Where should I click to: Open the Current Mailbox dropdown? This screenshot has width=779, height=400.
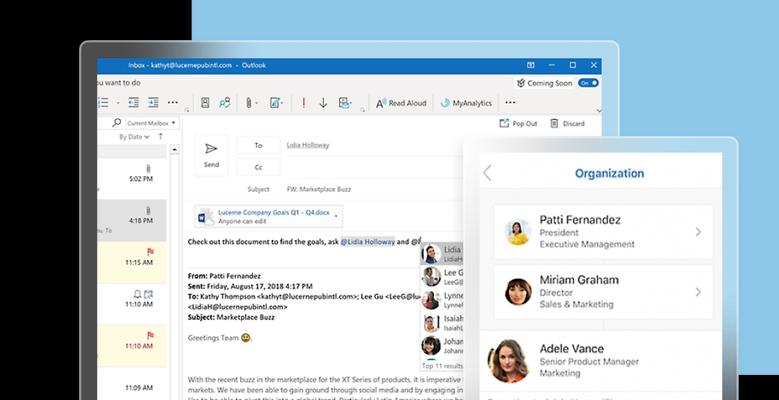coord(151,123)
